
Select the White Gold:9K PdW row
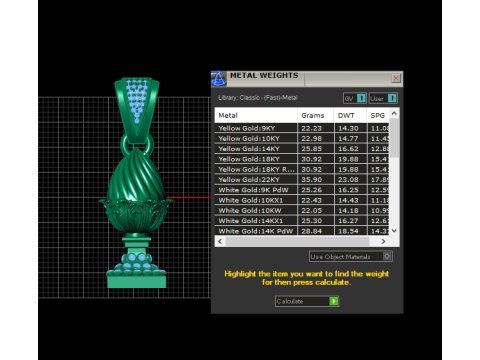coord(302,190)
